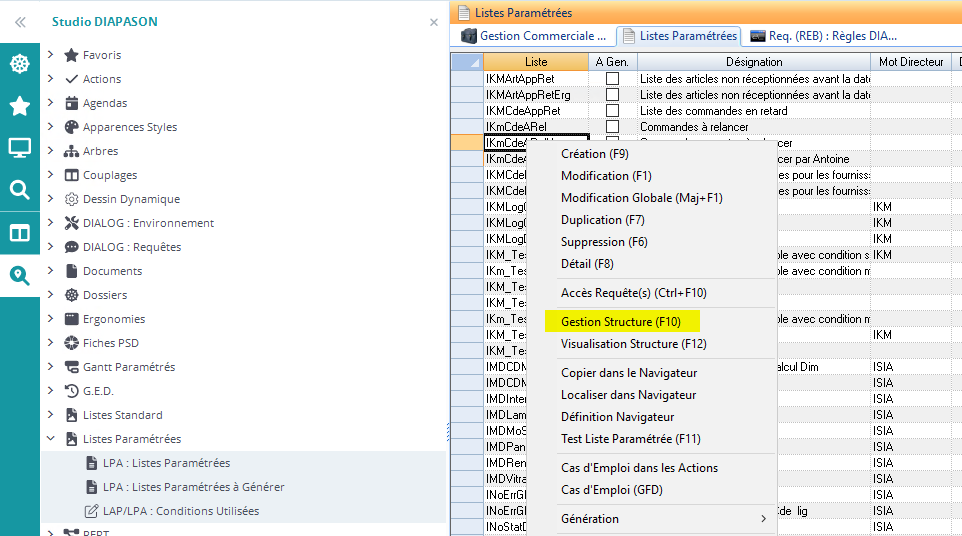Choose Duplication (F7) from context menu
962x536 pixels.
602,220
